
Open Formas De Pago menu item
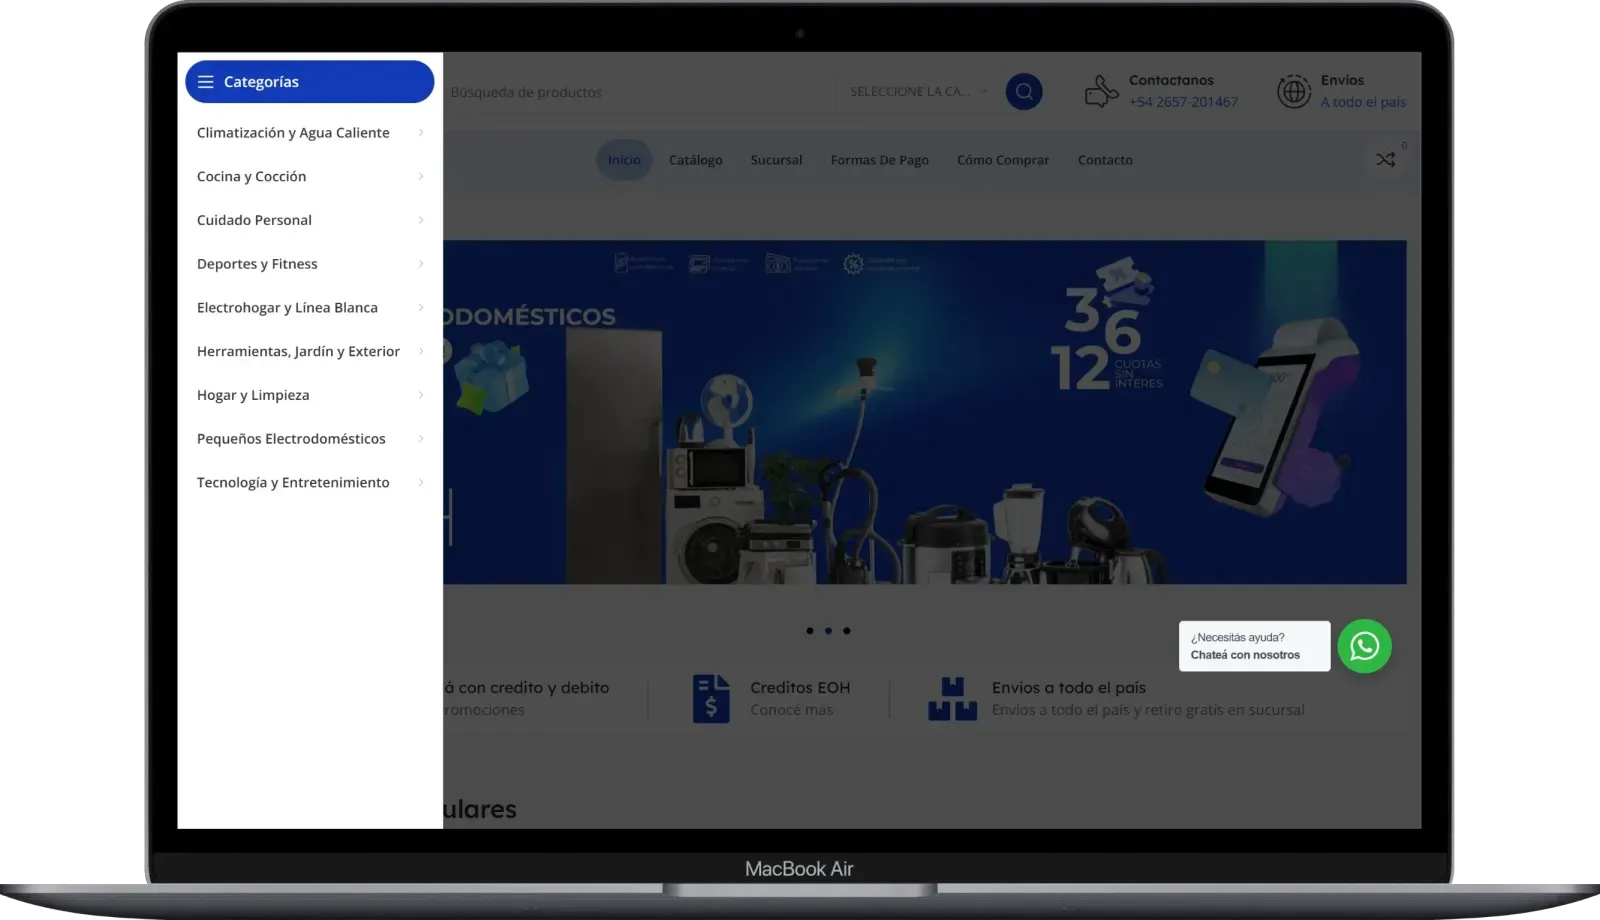(x=879, y=160)
